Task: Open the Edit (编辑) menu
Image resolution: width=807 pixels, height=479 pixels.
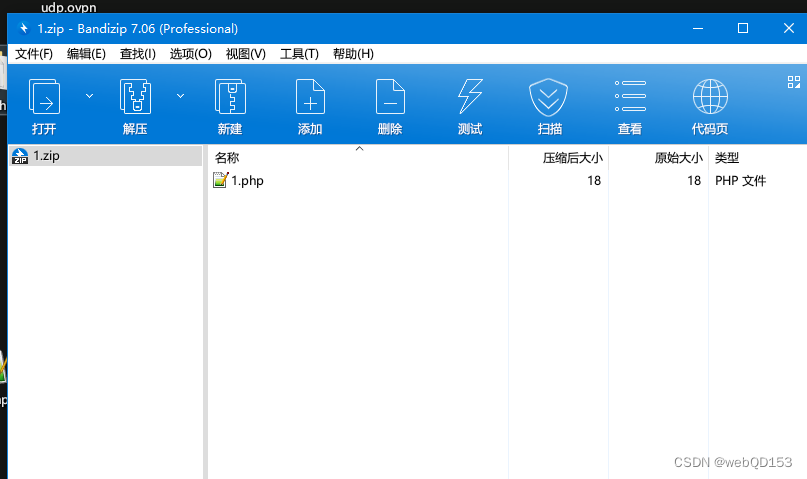Action: (86, 54)
